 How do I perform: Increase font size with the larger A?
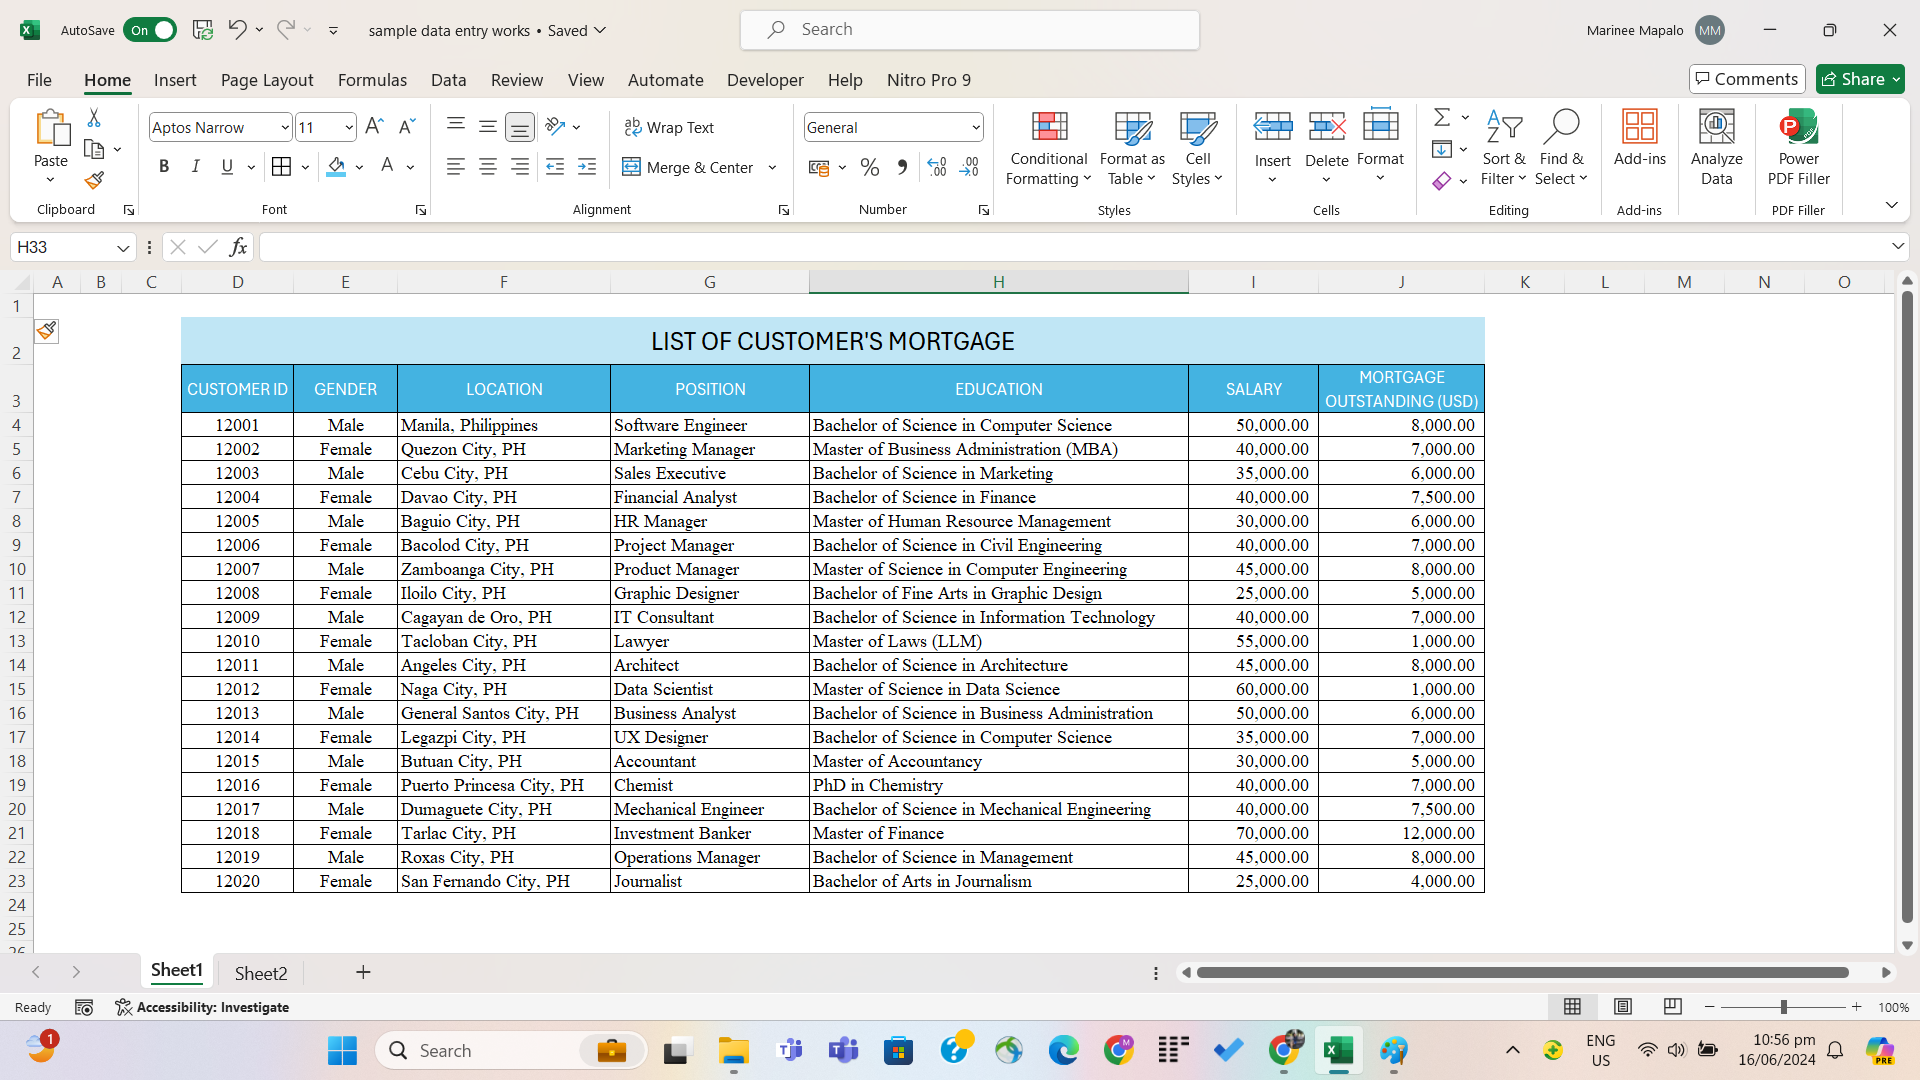click(x=374, y=127)
